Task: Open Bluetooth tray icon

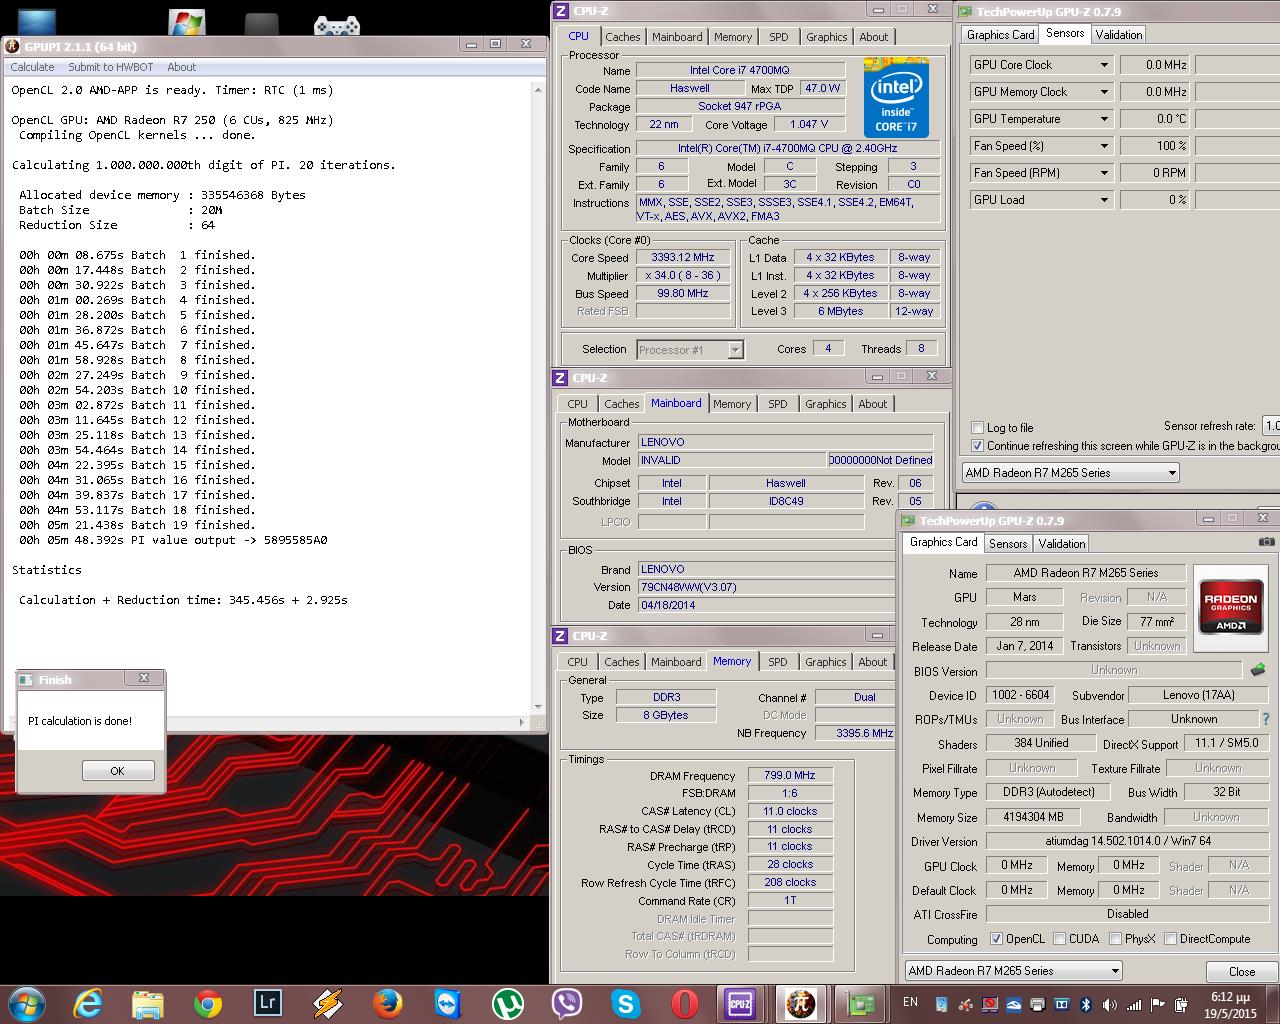Action: tap(1085, 1004)
